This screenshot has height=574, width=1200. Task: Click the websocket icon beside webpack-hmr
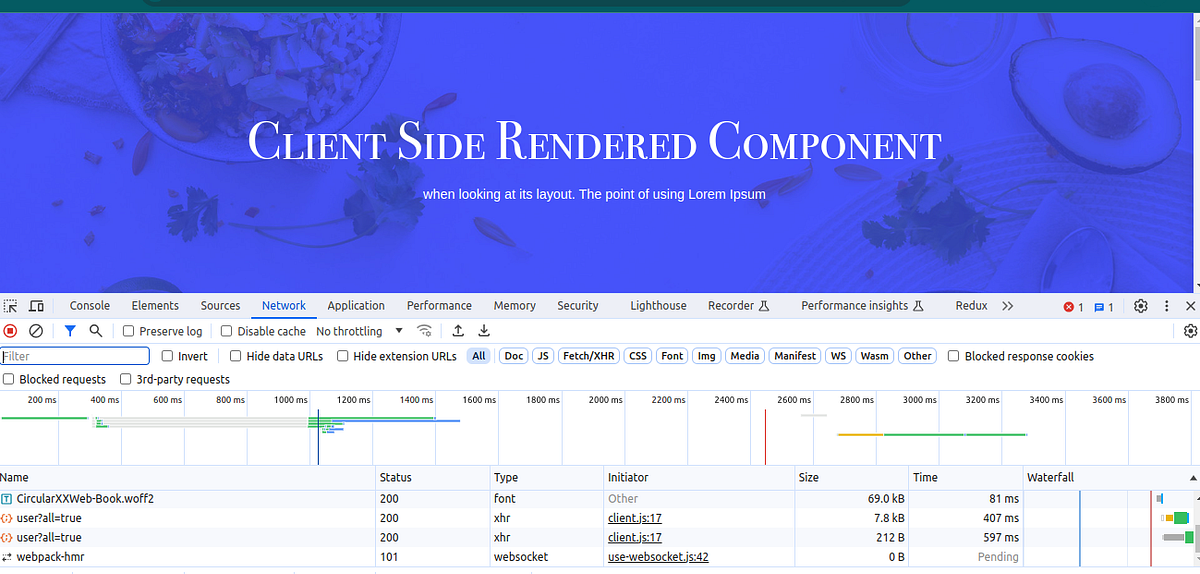pyautogui.click(x=7, y=557)
